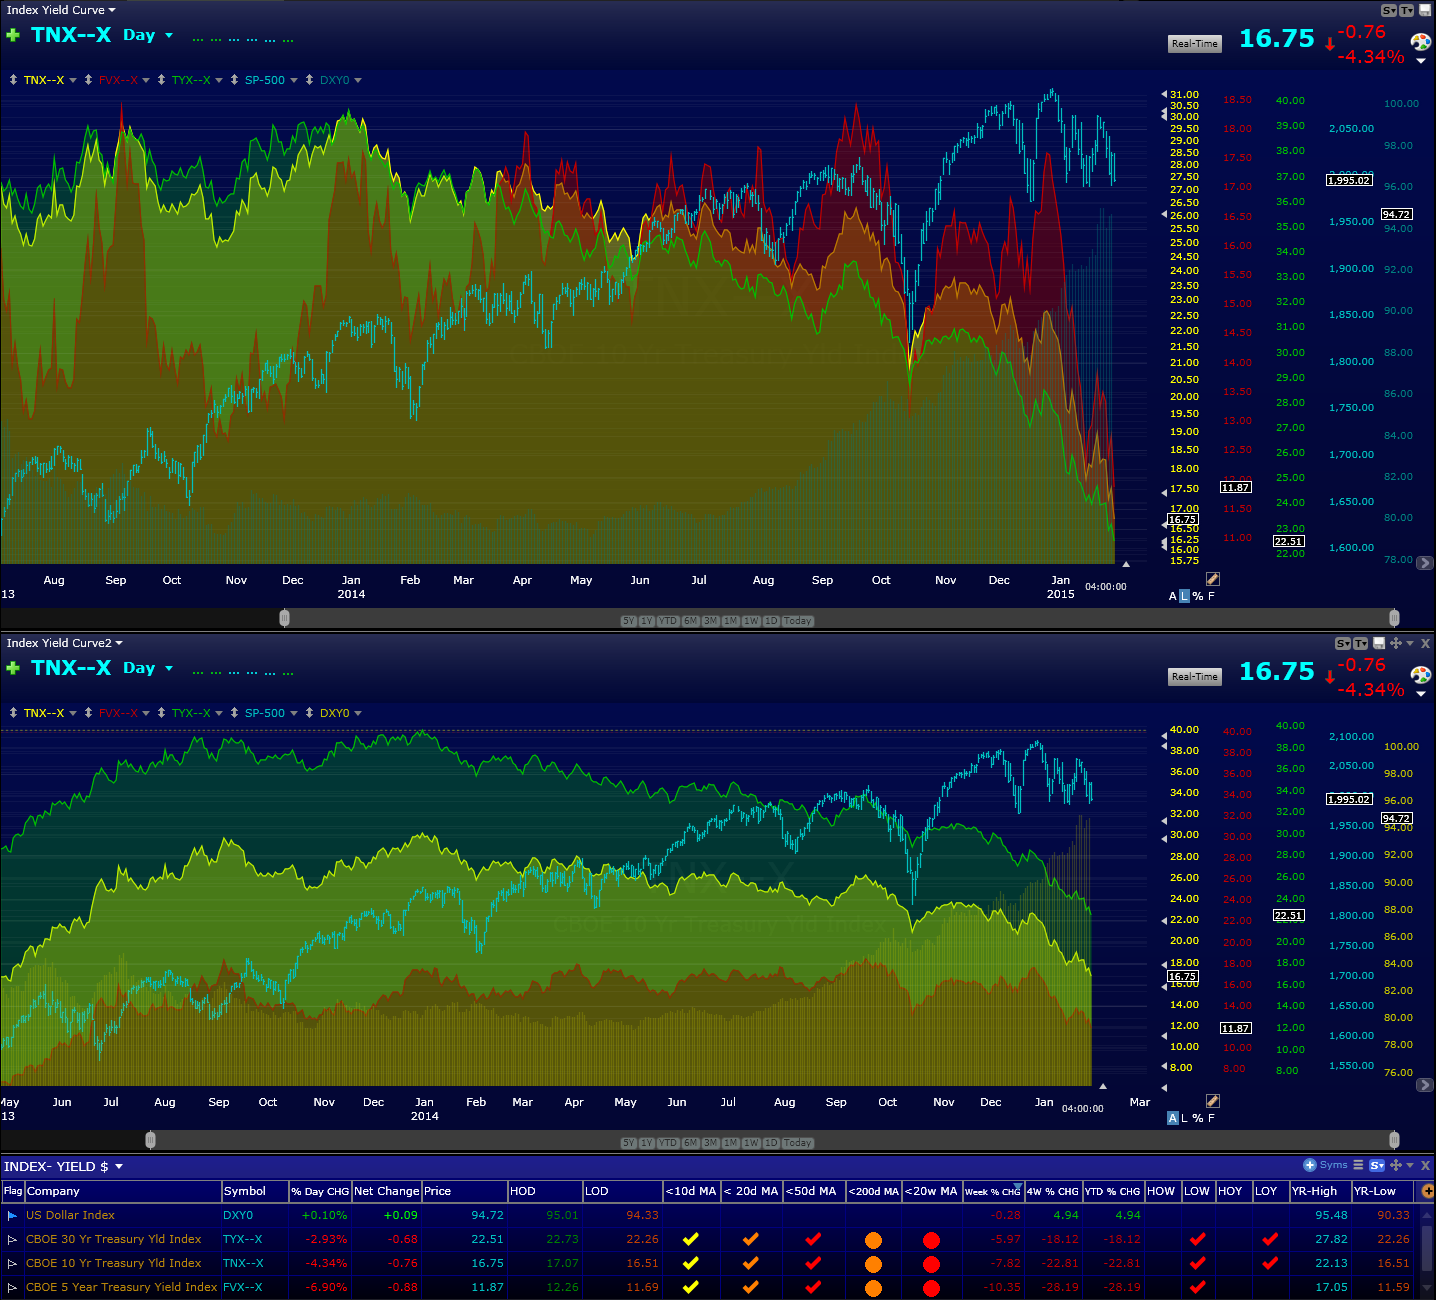The height and width of the screenshot is (1300, 1436).
Task: Select the Today range tab under top chart
Action: (797, 621)
